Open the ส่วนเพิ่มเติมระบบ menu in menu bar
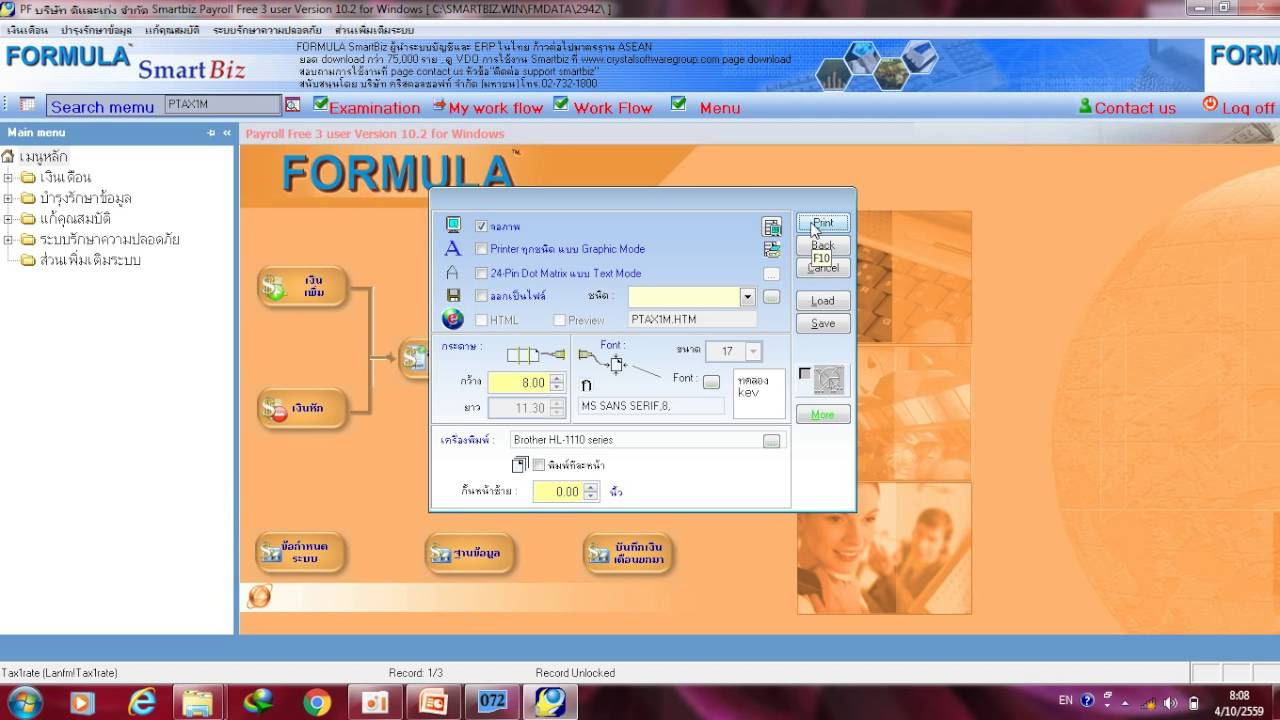Screen dimensions: 1280x720 [374, 30]
